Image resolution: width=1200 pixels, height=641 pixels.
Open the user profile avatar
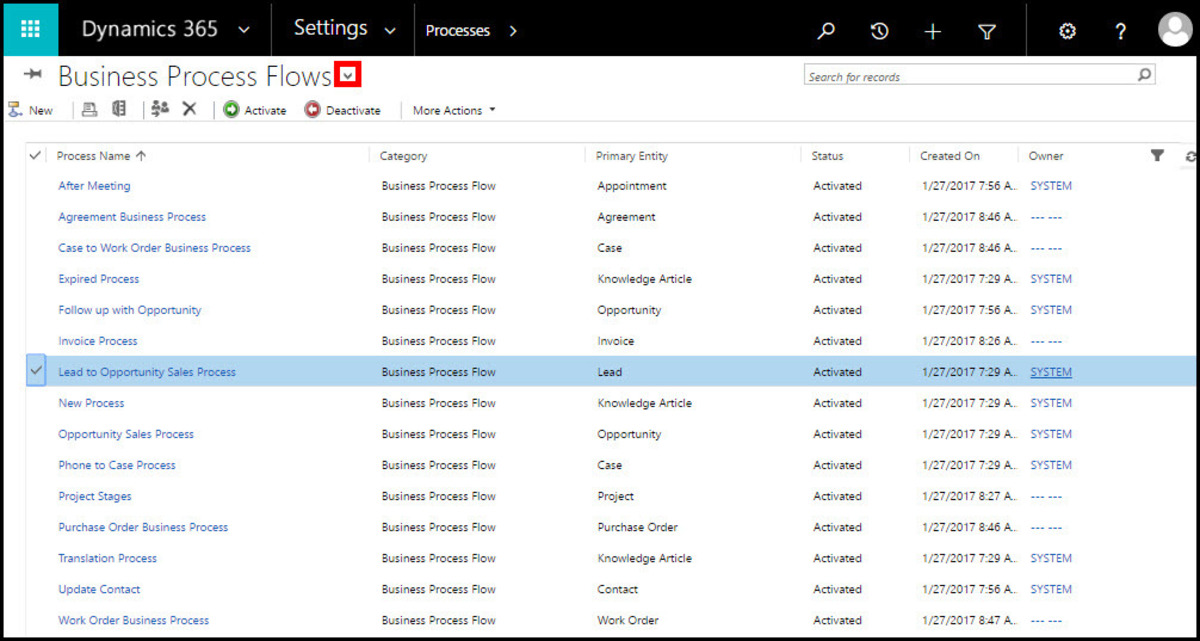tap(1175, 29)
